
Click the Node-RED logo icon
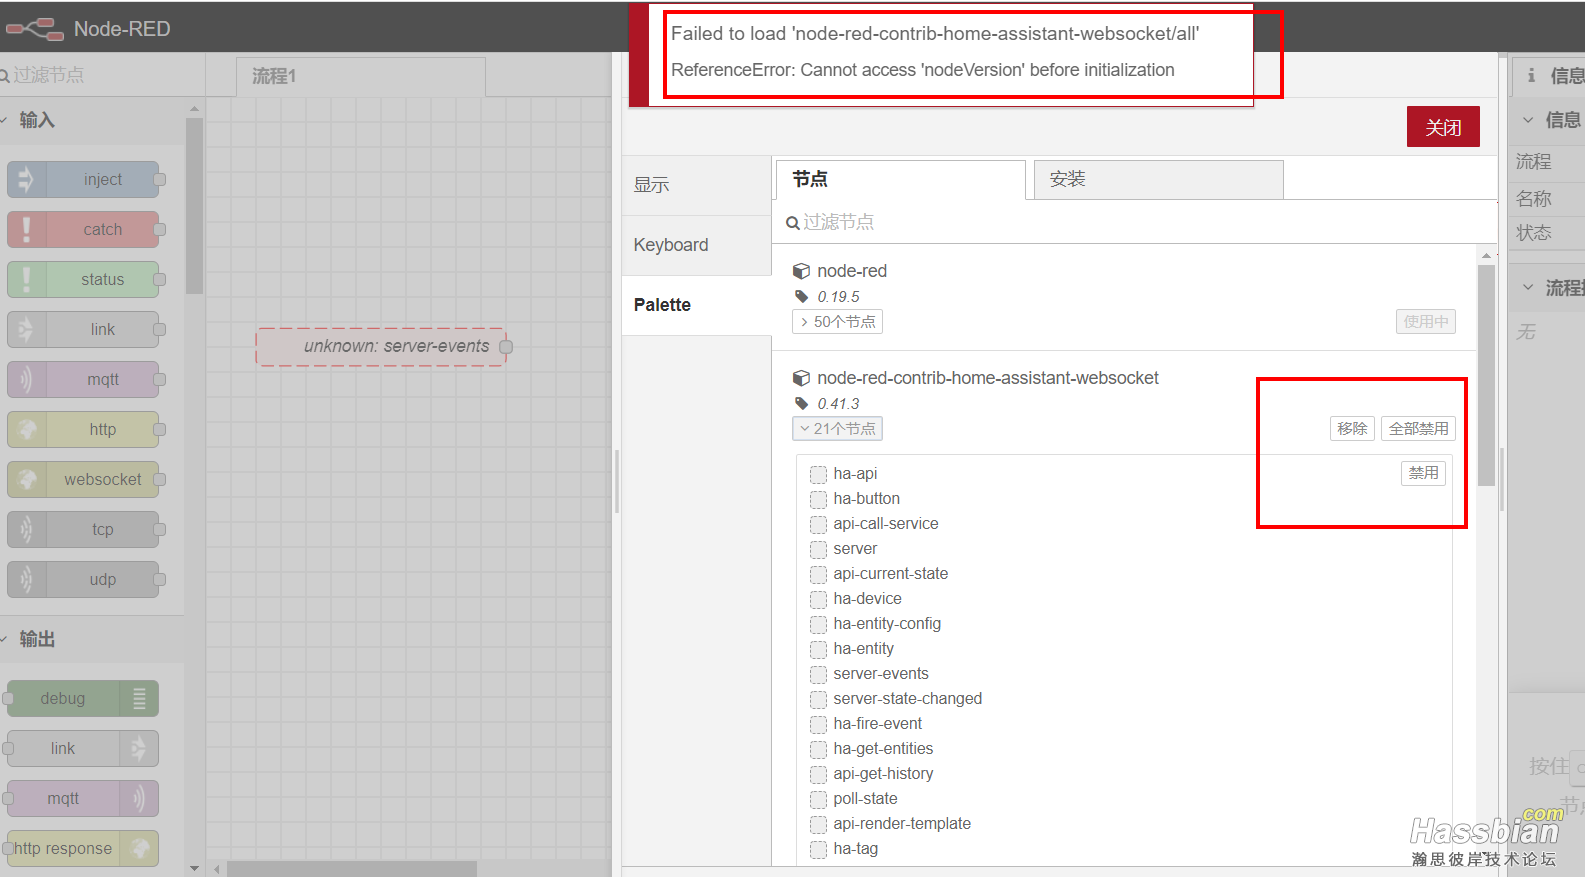[x=34, y=29]
